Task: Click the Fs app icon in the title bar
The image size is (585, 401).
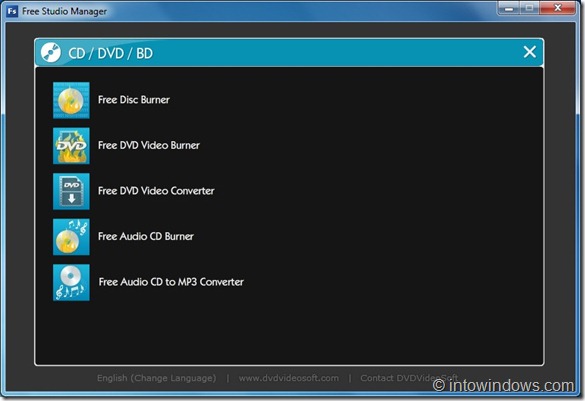Action: tap(12, 11)
